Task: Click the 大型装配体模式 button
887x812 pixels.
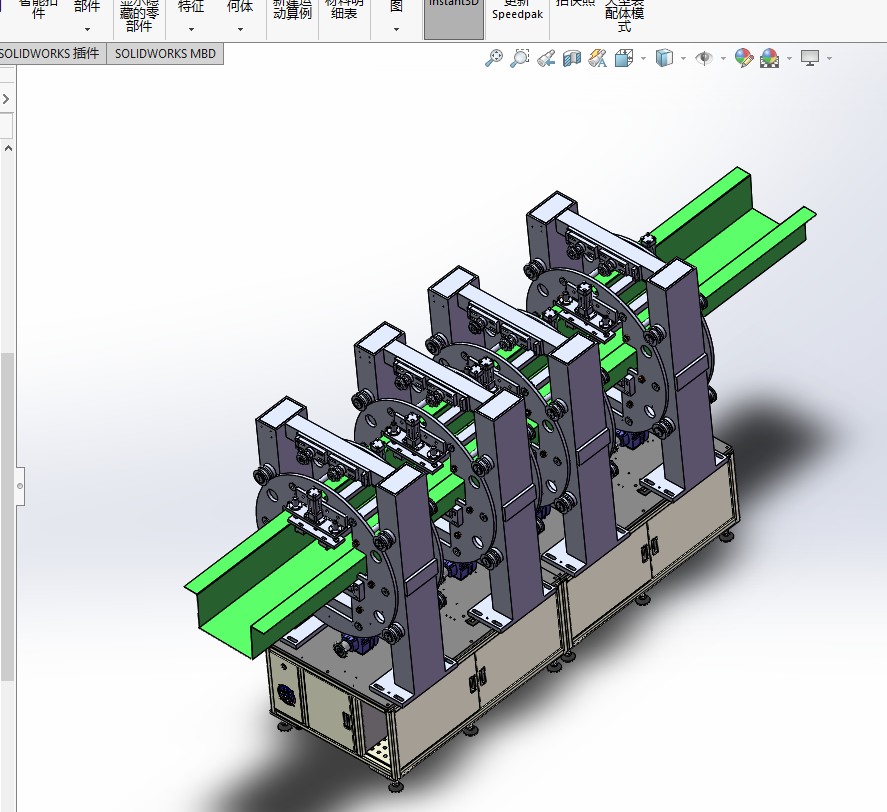Action: click(624, 15)
